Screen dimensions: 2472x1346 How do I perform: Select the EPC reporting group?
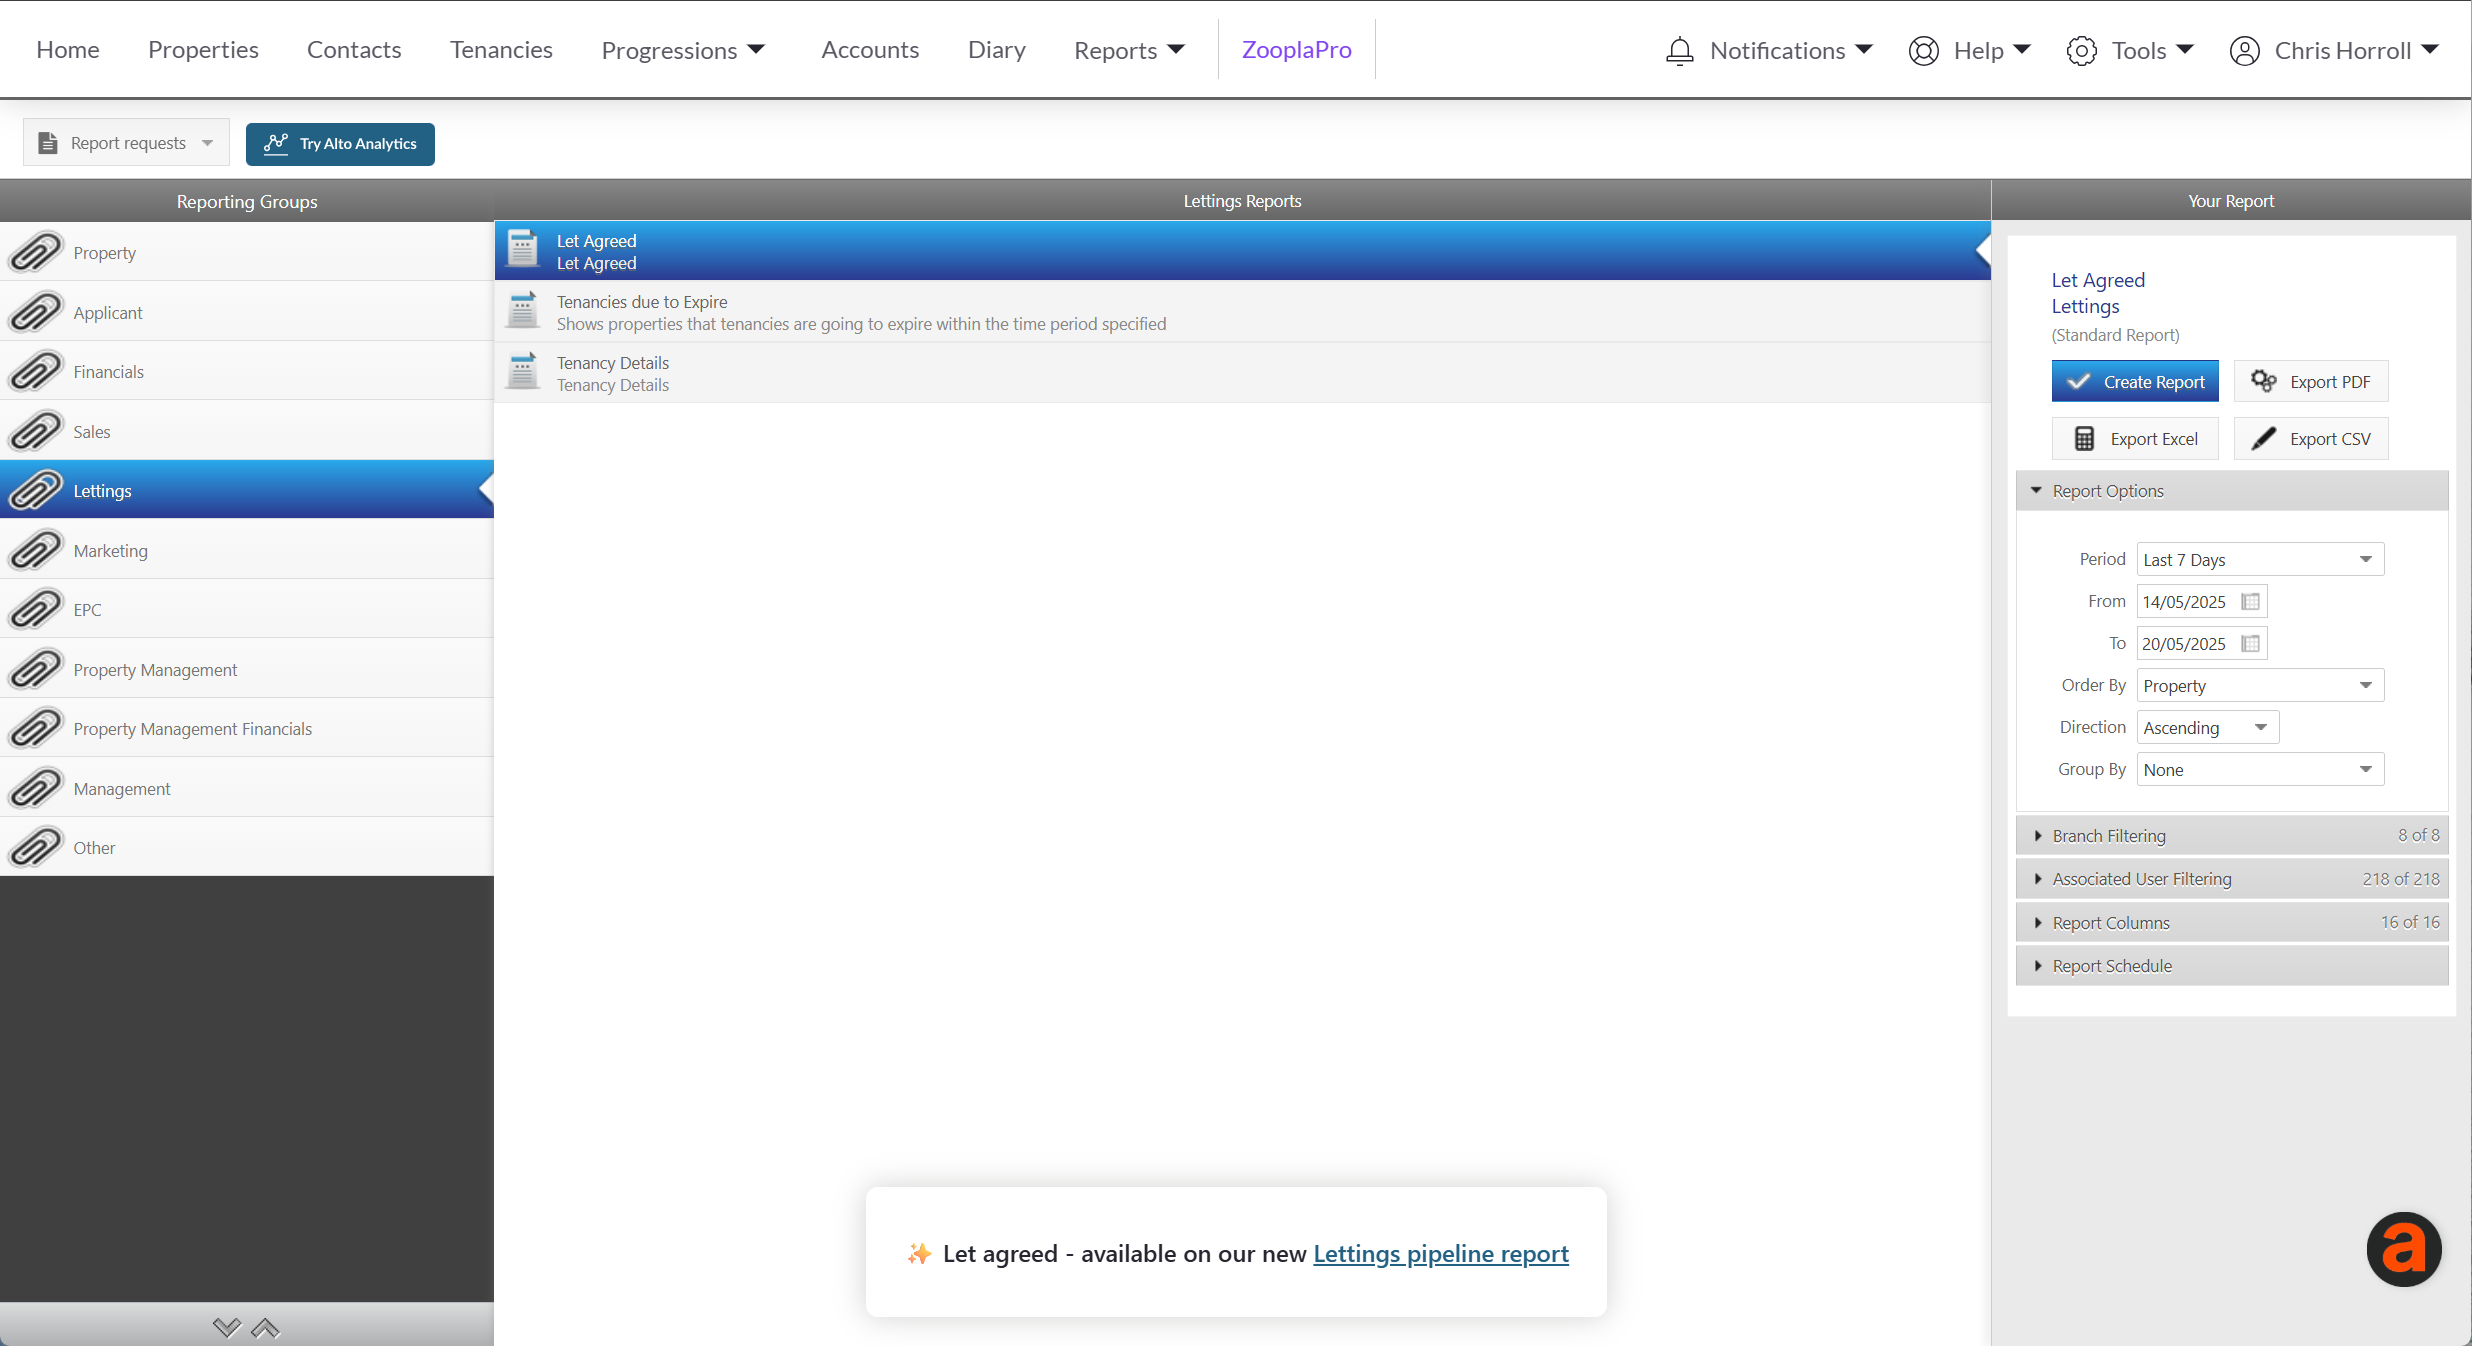[247, 609]
